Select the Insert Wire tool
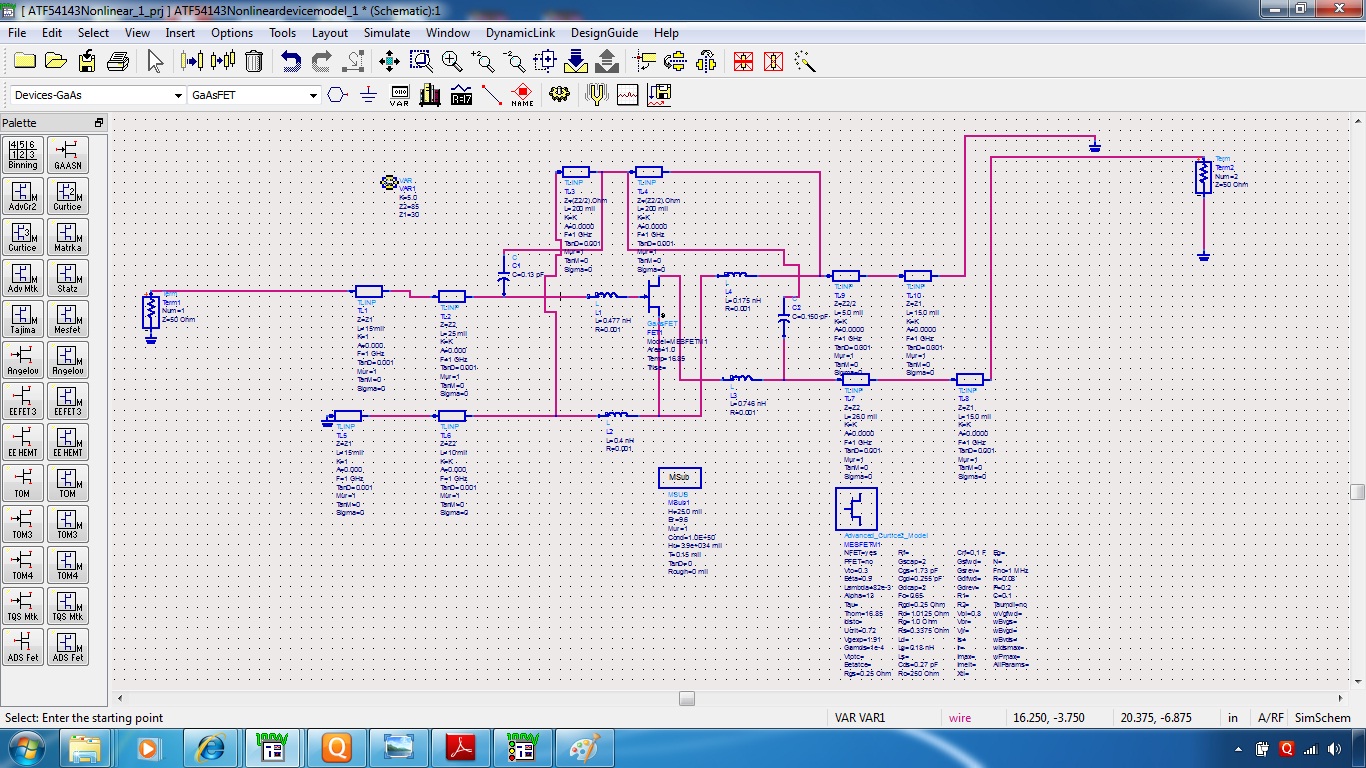Screen dimensions: 1366x768 pos(491,95)
